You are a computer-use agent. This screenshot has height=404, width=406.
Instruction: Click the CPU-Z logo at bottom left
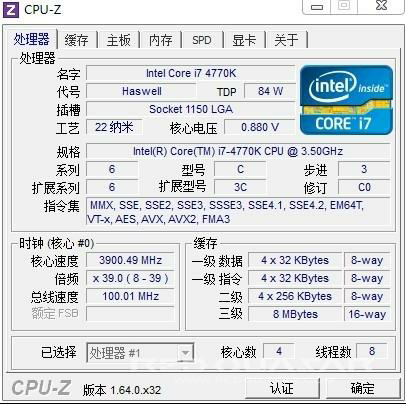41,388
